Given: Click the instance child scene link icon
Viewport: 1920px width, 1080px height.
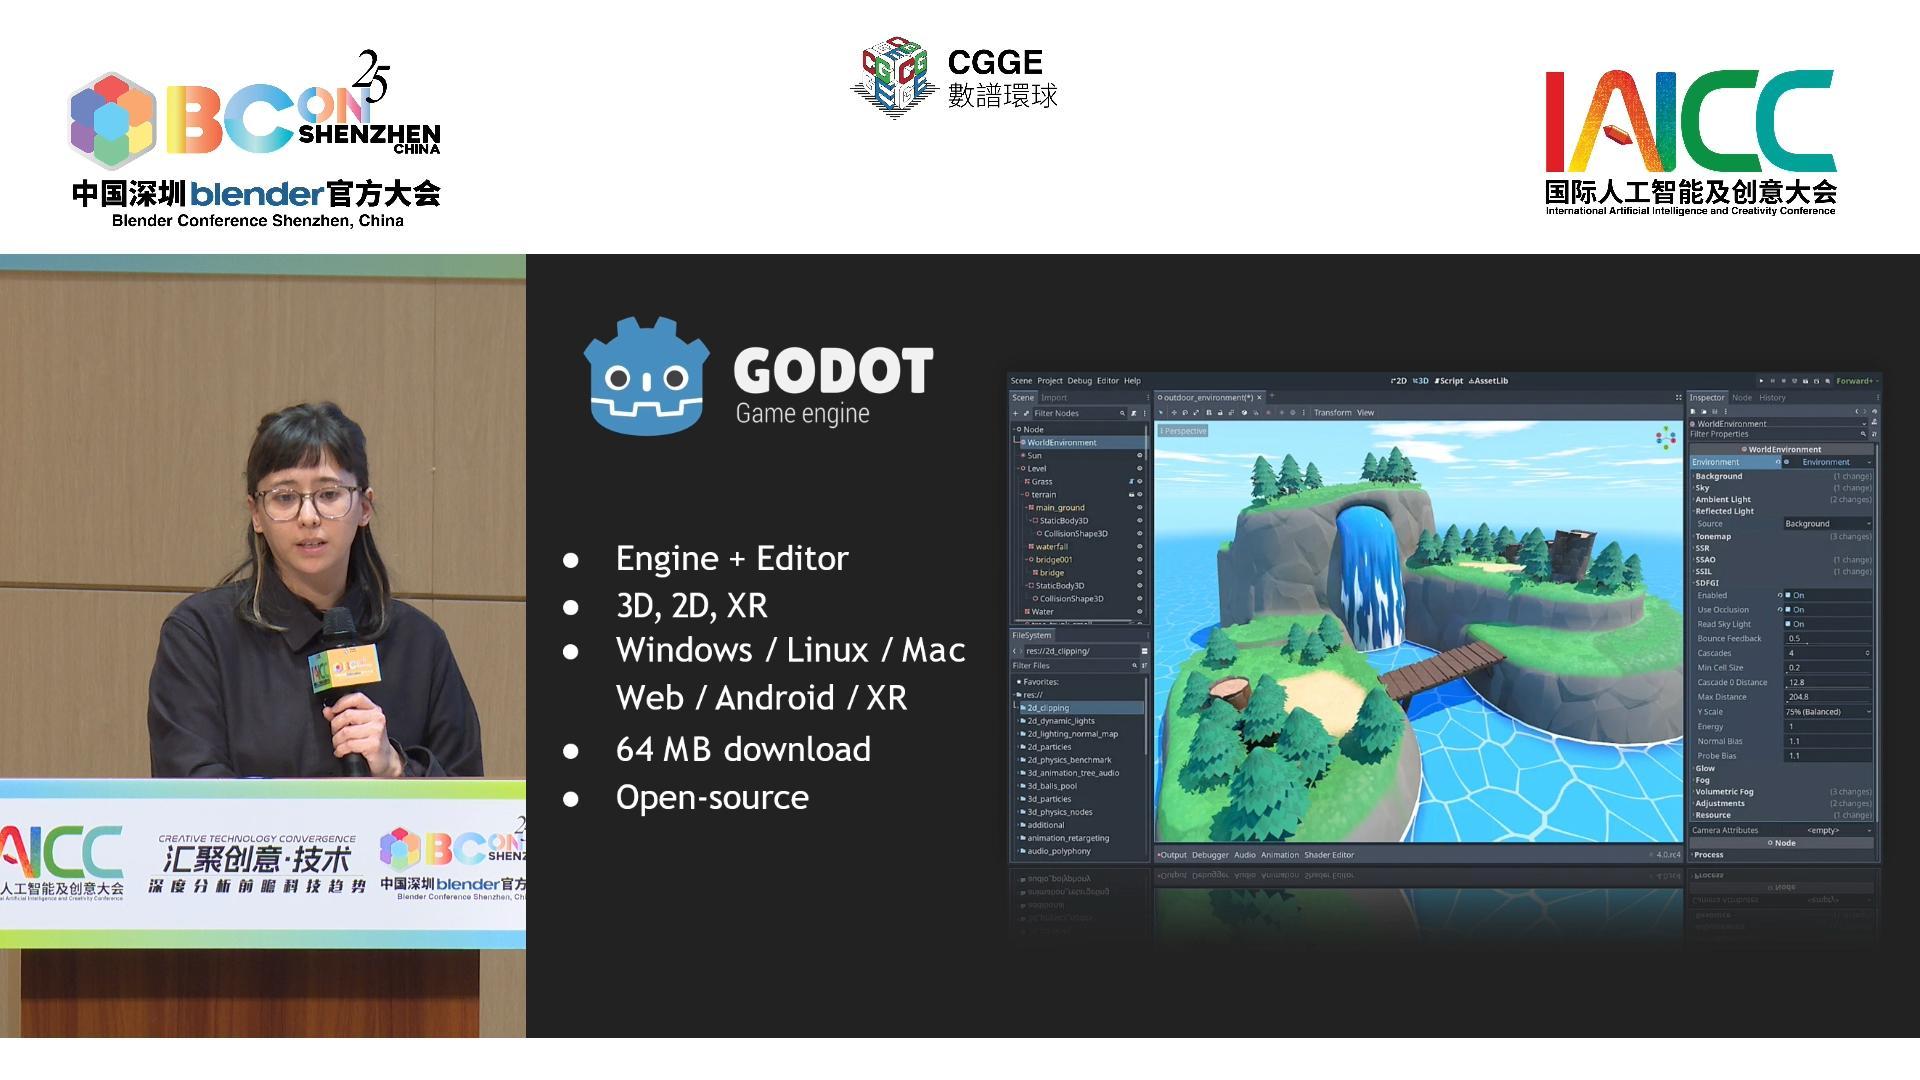Looking at the screenshot, I should [x=1026, y=413].
